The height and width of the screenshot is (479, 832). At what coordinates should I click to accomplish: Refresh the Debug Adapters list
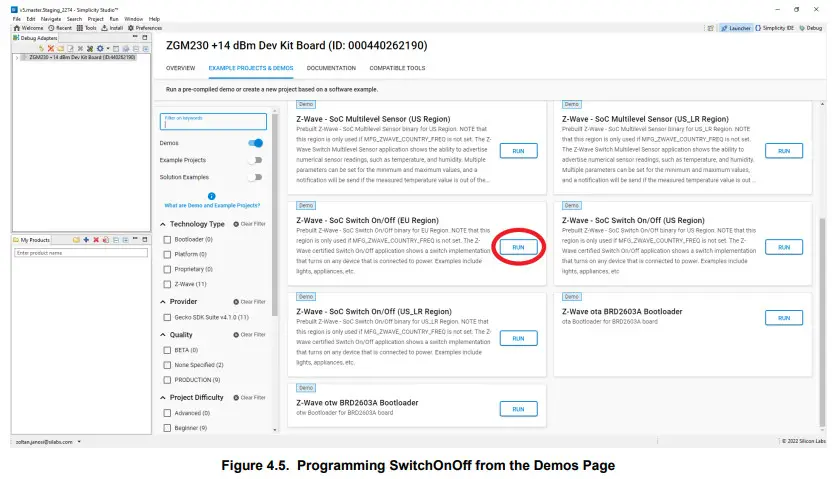pos(41,48)
